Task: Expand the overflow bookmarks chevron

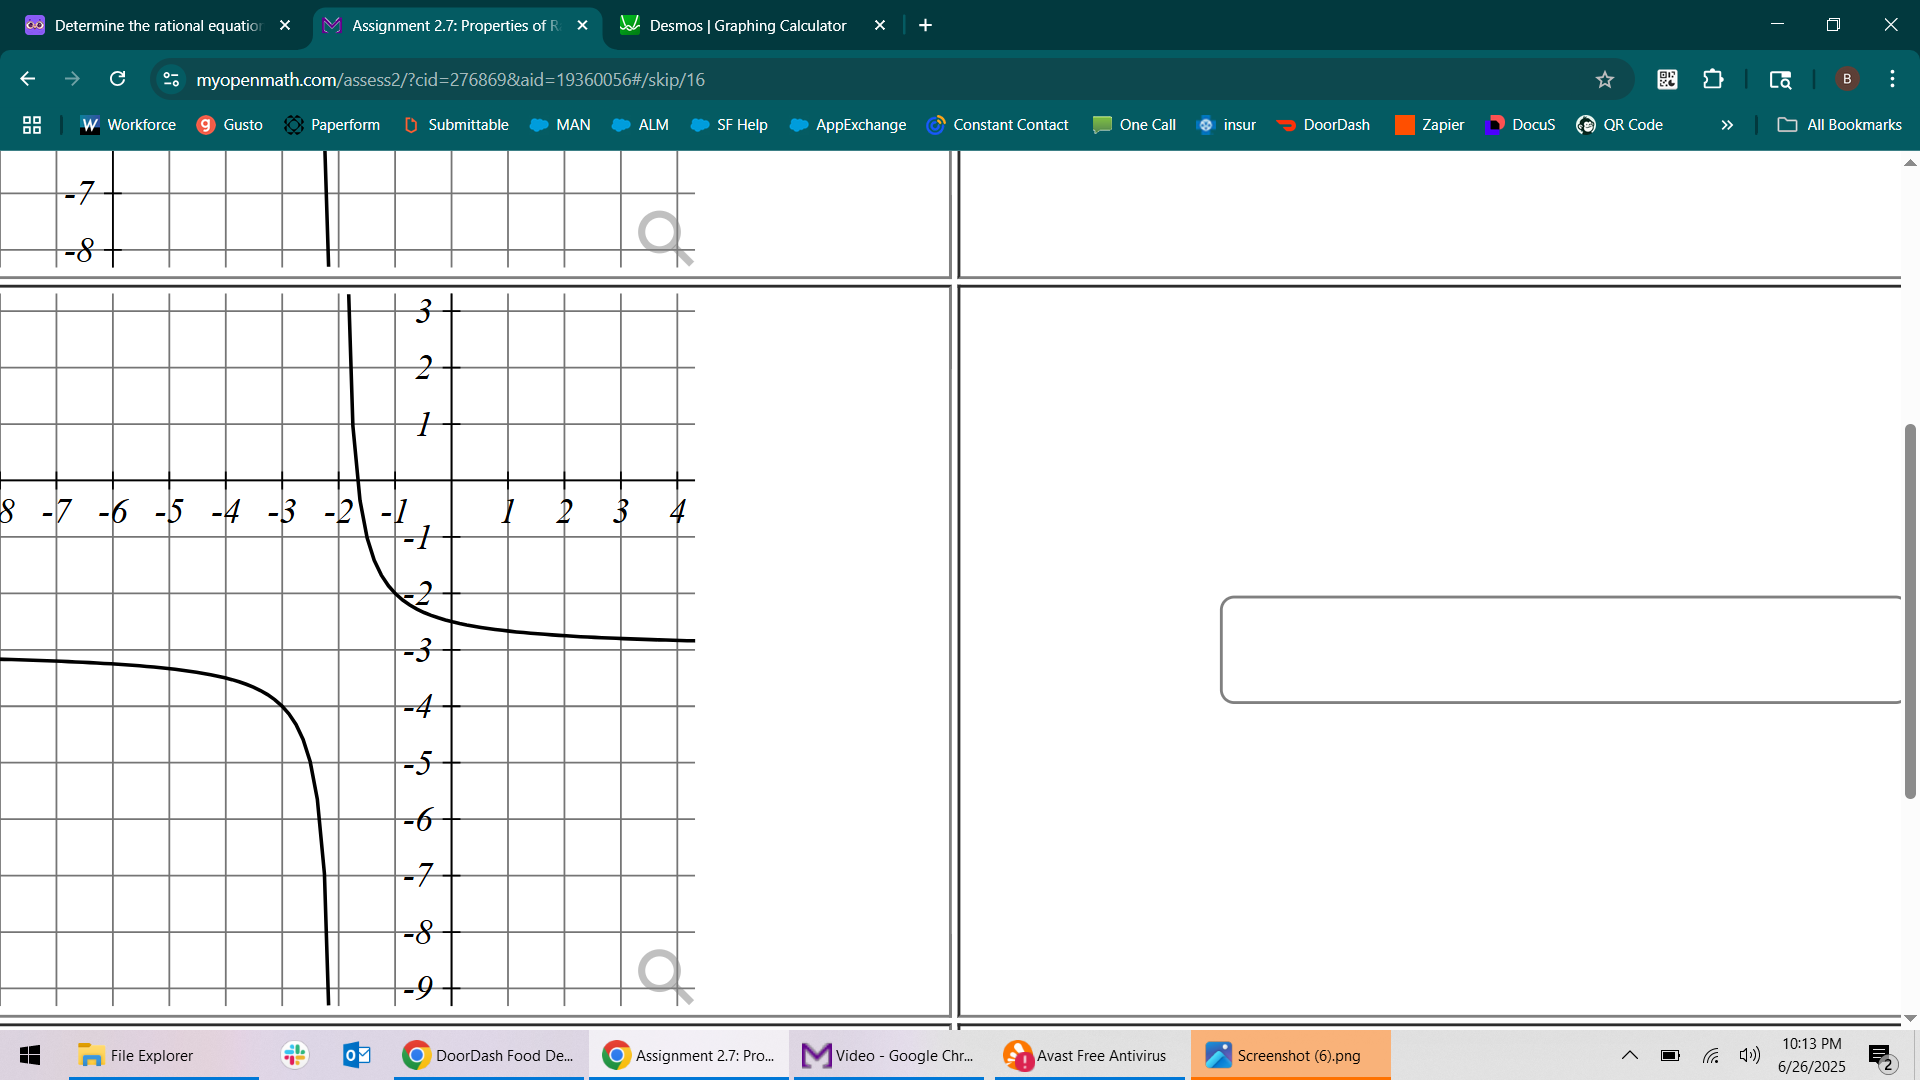Action: click(x=1727, y=125)
